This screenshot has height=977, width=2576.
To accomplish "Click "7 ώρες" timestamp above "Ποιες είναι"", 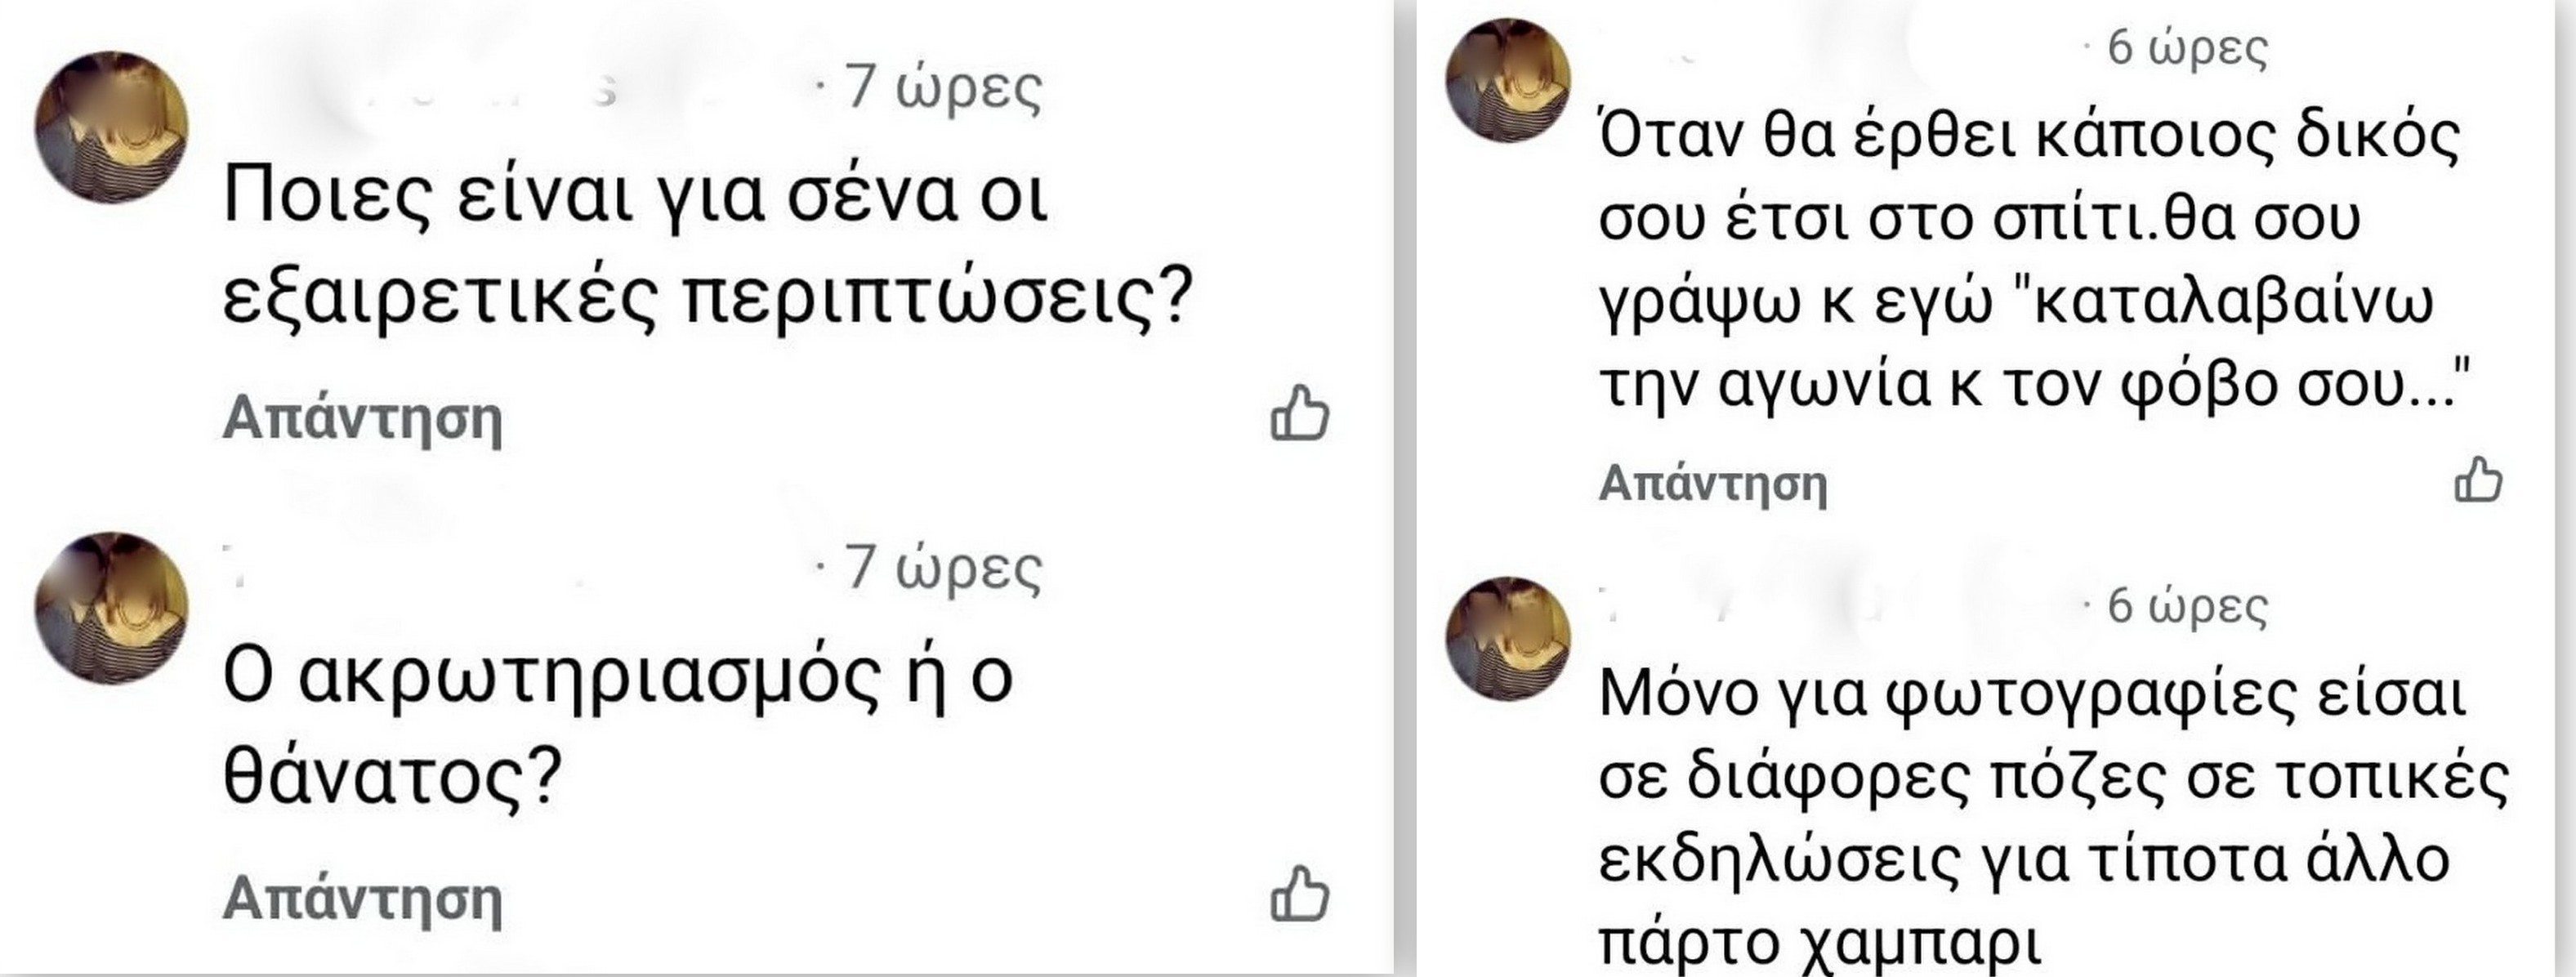I will pos(943,87).
